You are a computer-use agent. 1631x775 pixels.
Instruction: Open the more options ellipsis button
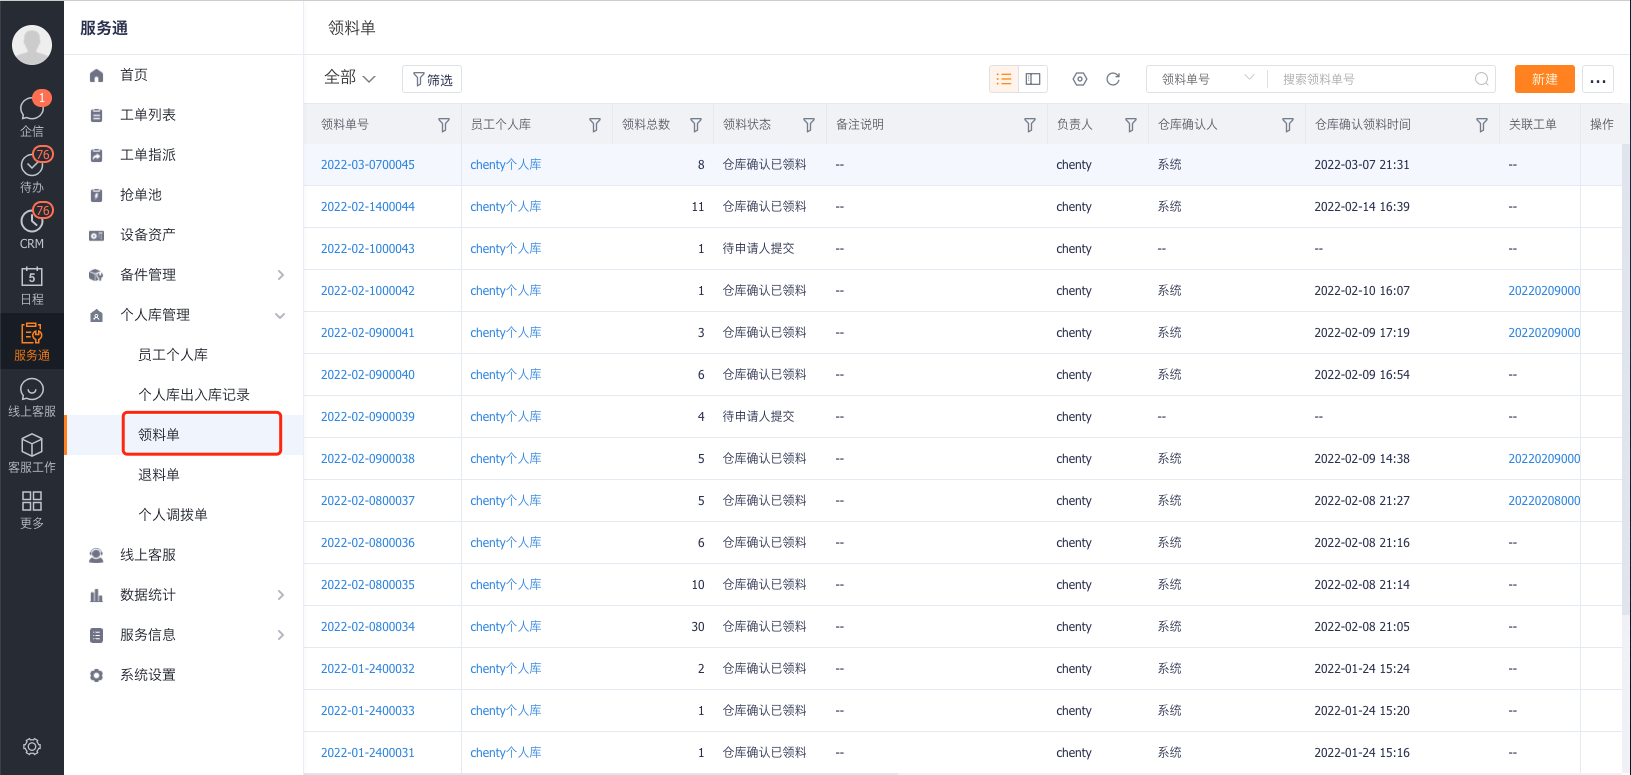[x=1598, y=79]
